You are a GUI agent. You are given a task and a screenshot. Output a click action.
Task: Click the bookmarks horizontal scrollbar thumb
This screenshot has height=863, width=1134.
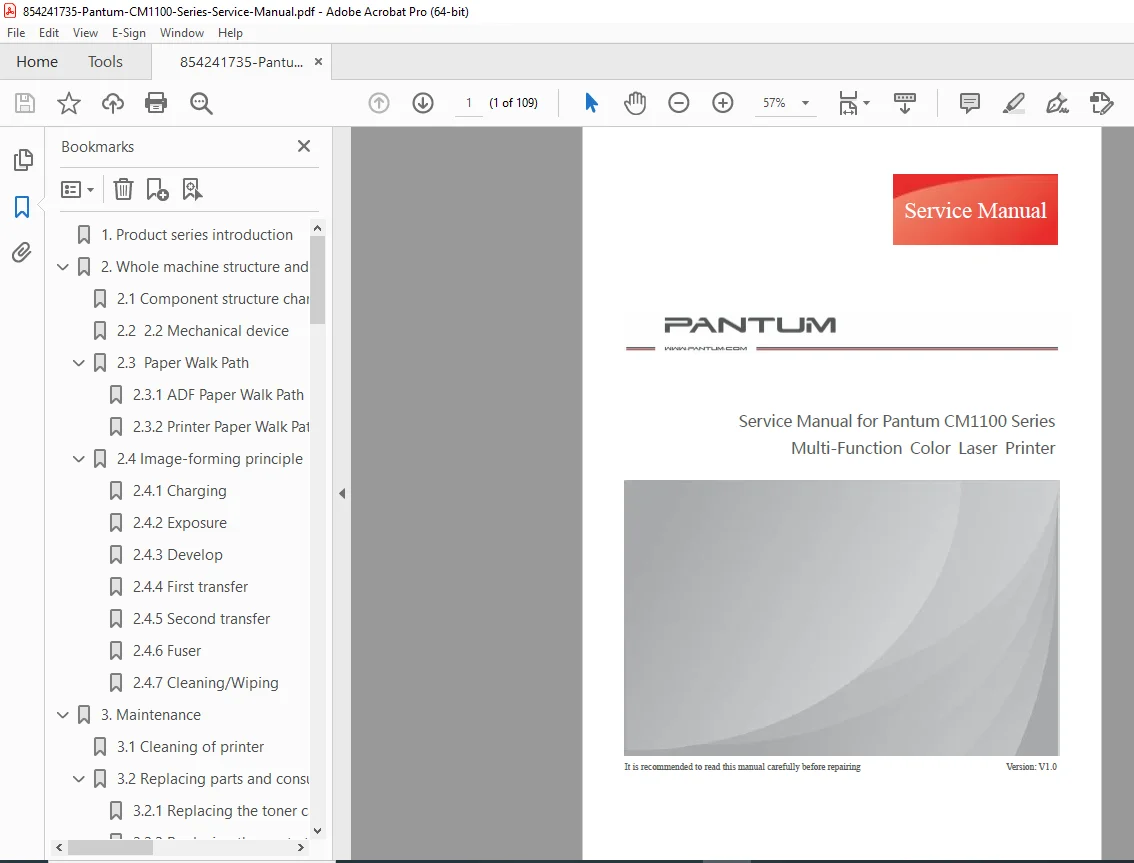pyautogui.click(x=110, y=847)
